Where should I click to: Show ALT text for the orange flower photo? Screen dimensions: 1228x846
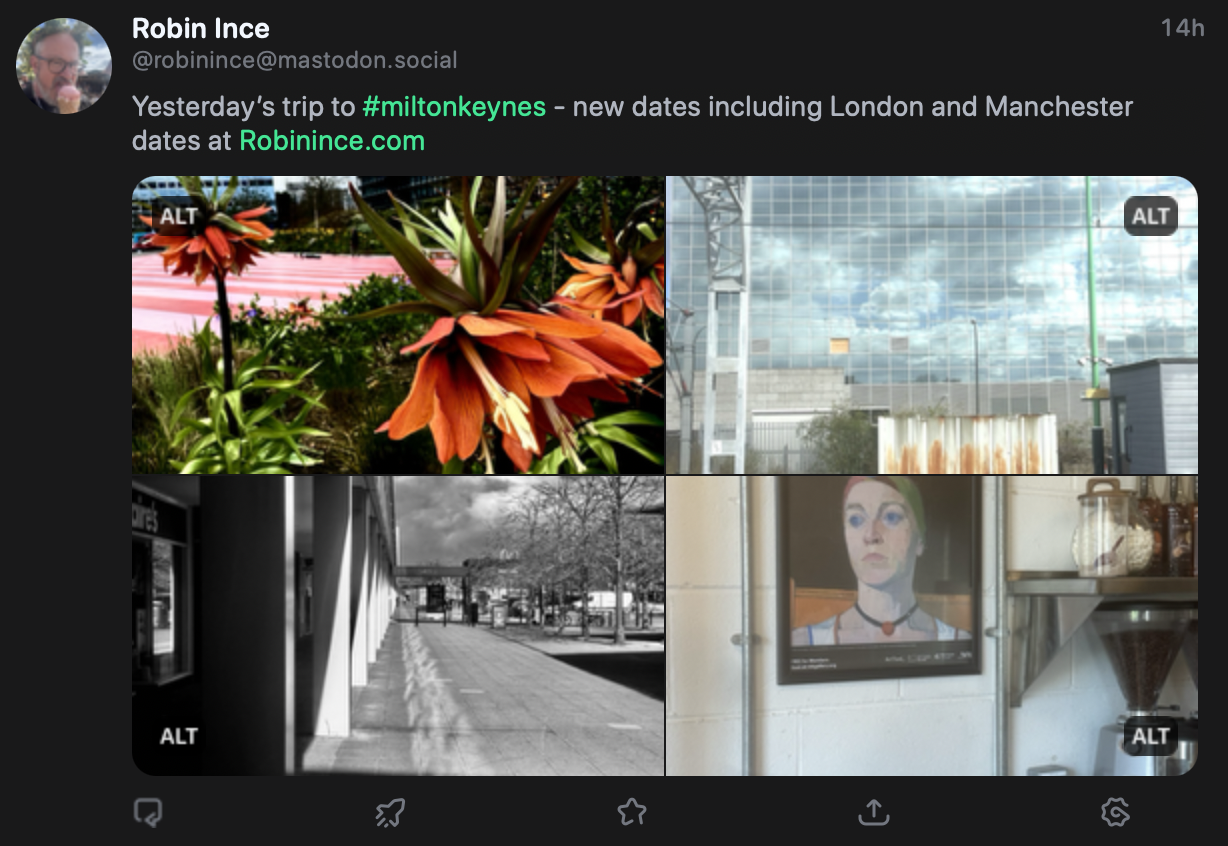click(179, 216)
